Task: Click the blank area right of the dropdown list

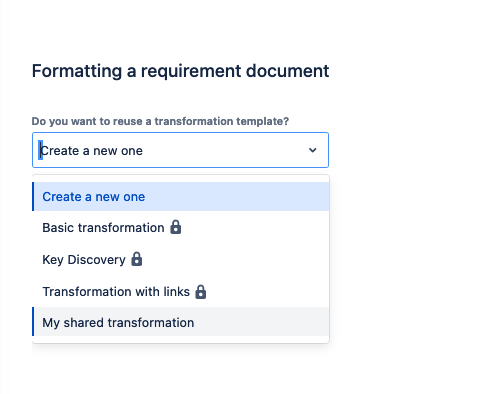Action: (403, 258)
